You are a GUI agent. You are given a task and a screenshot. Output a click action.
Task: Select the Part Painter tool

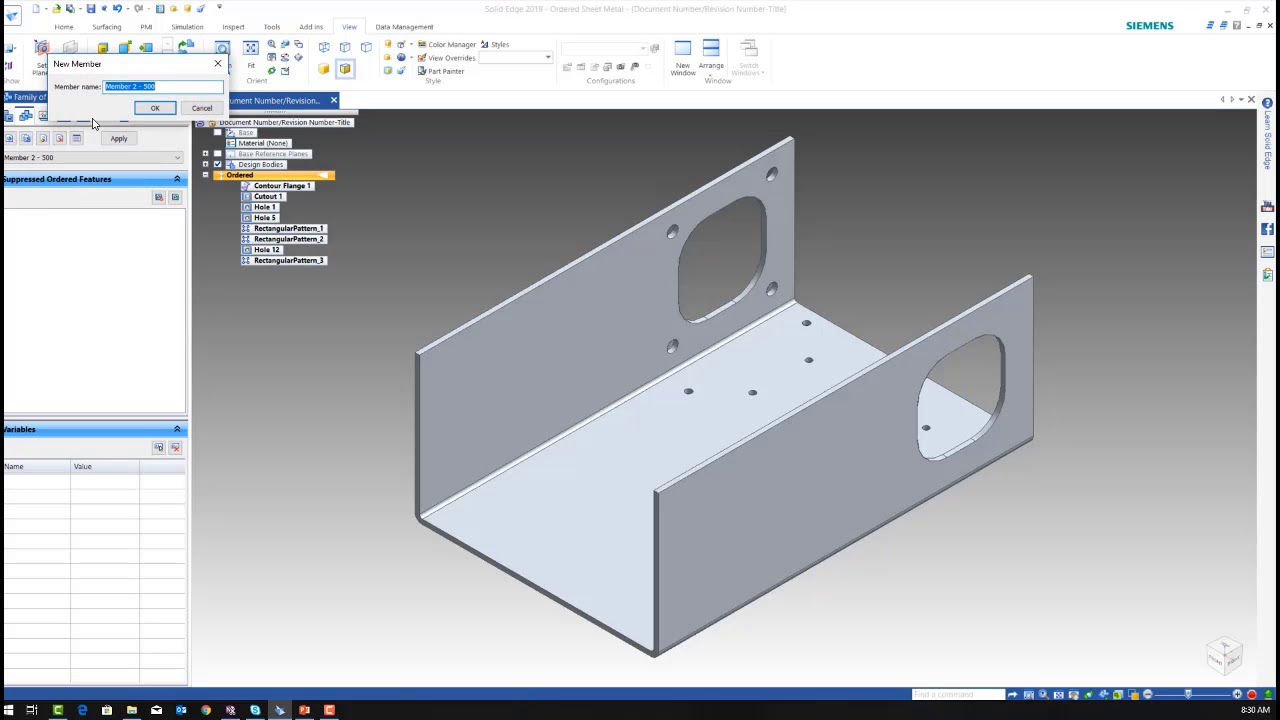point(441,71)
